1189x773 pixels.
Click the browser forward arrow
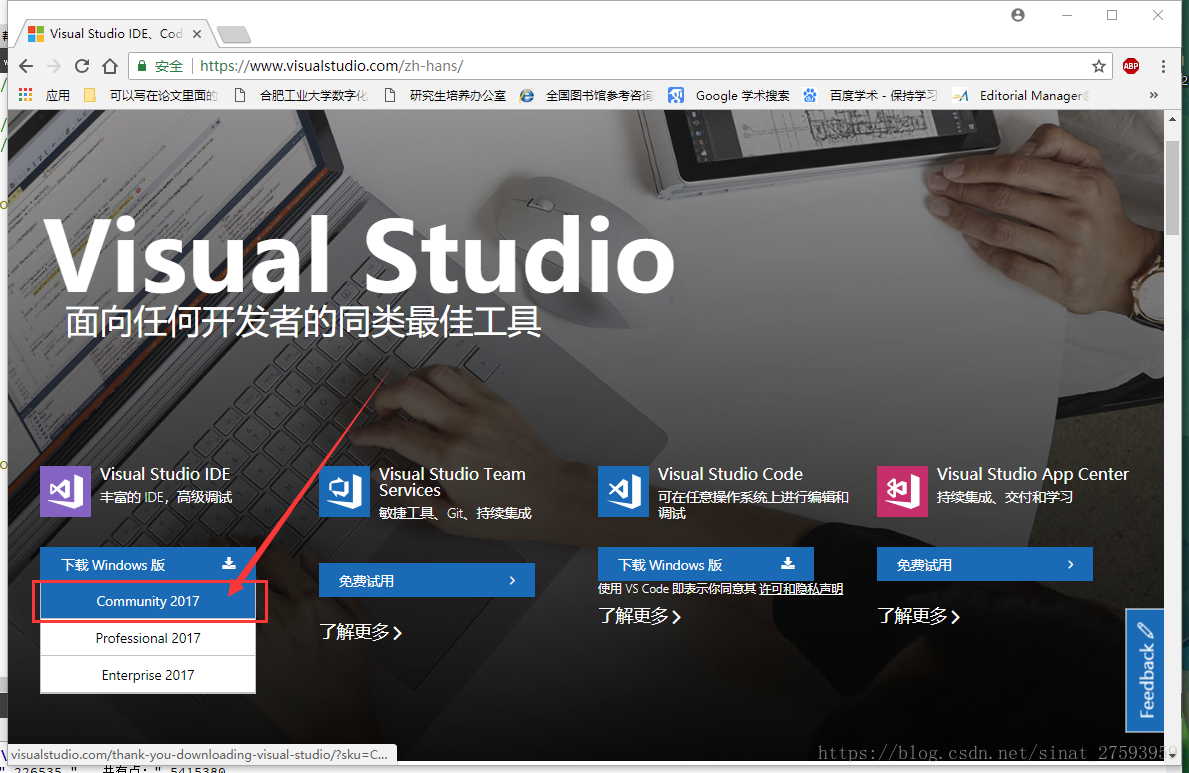[54, 66]
